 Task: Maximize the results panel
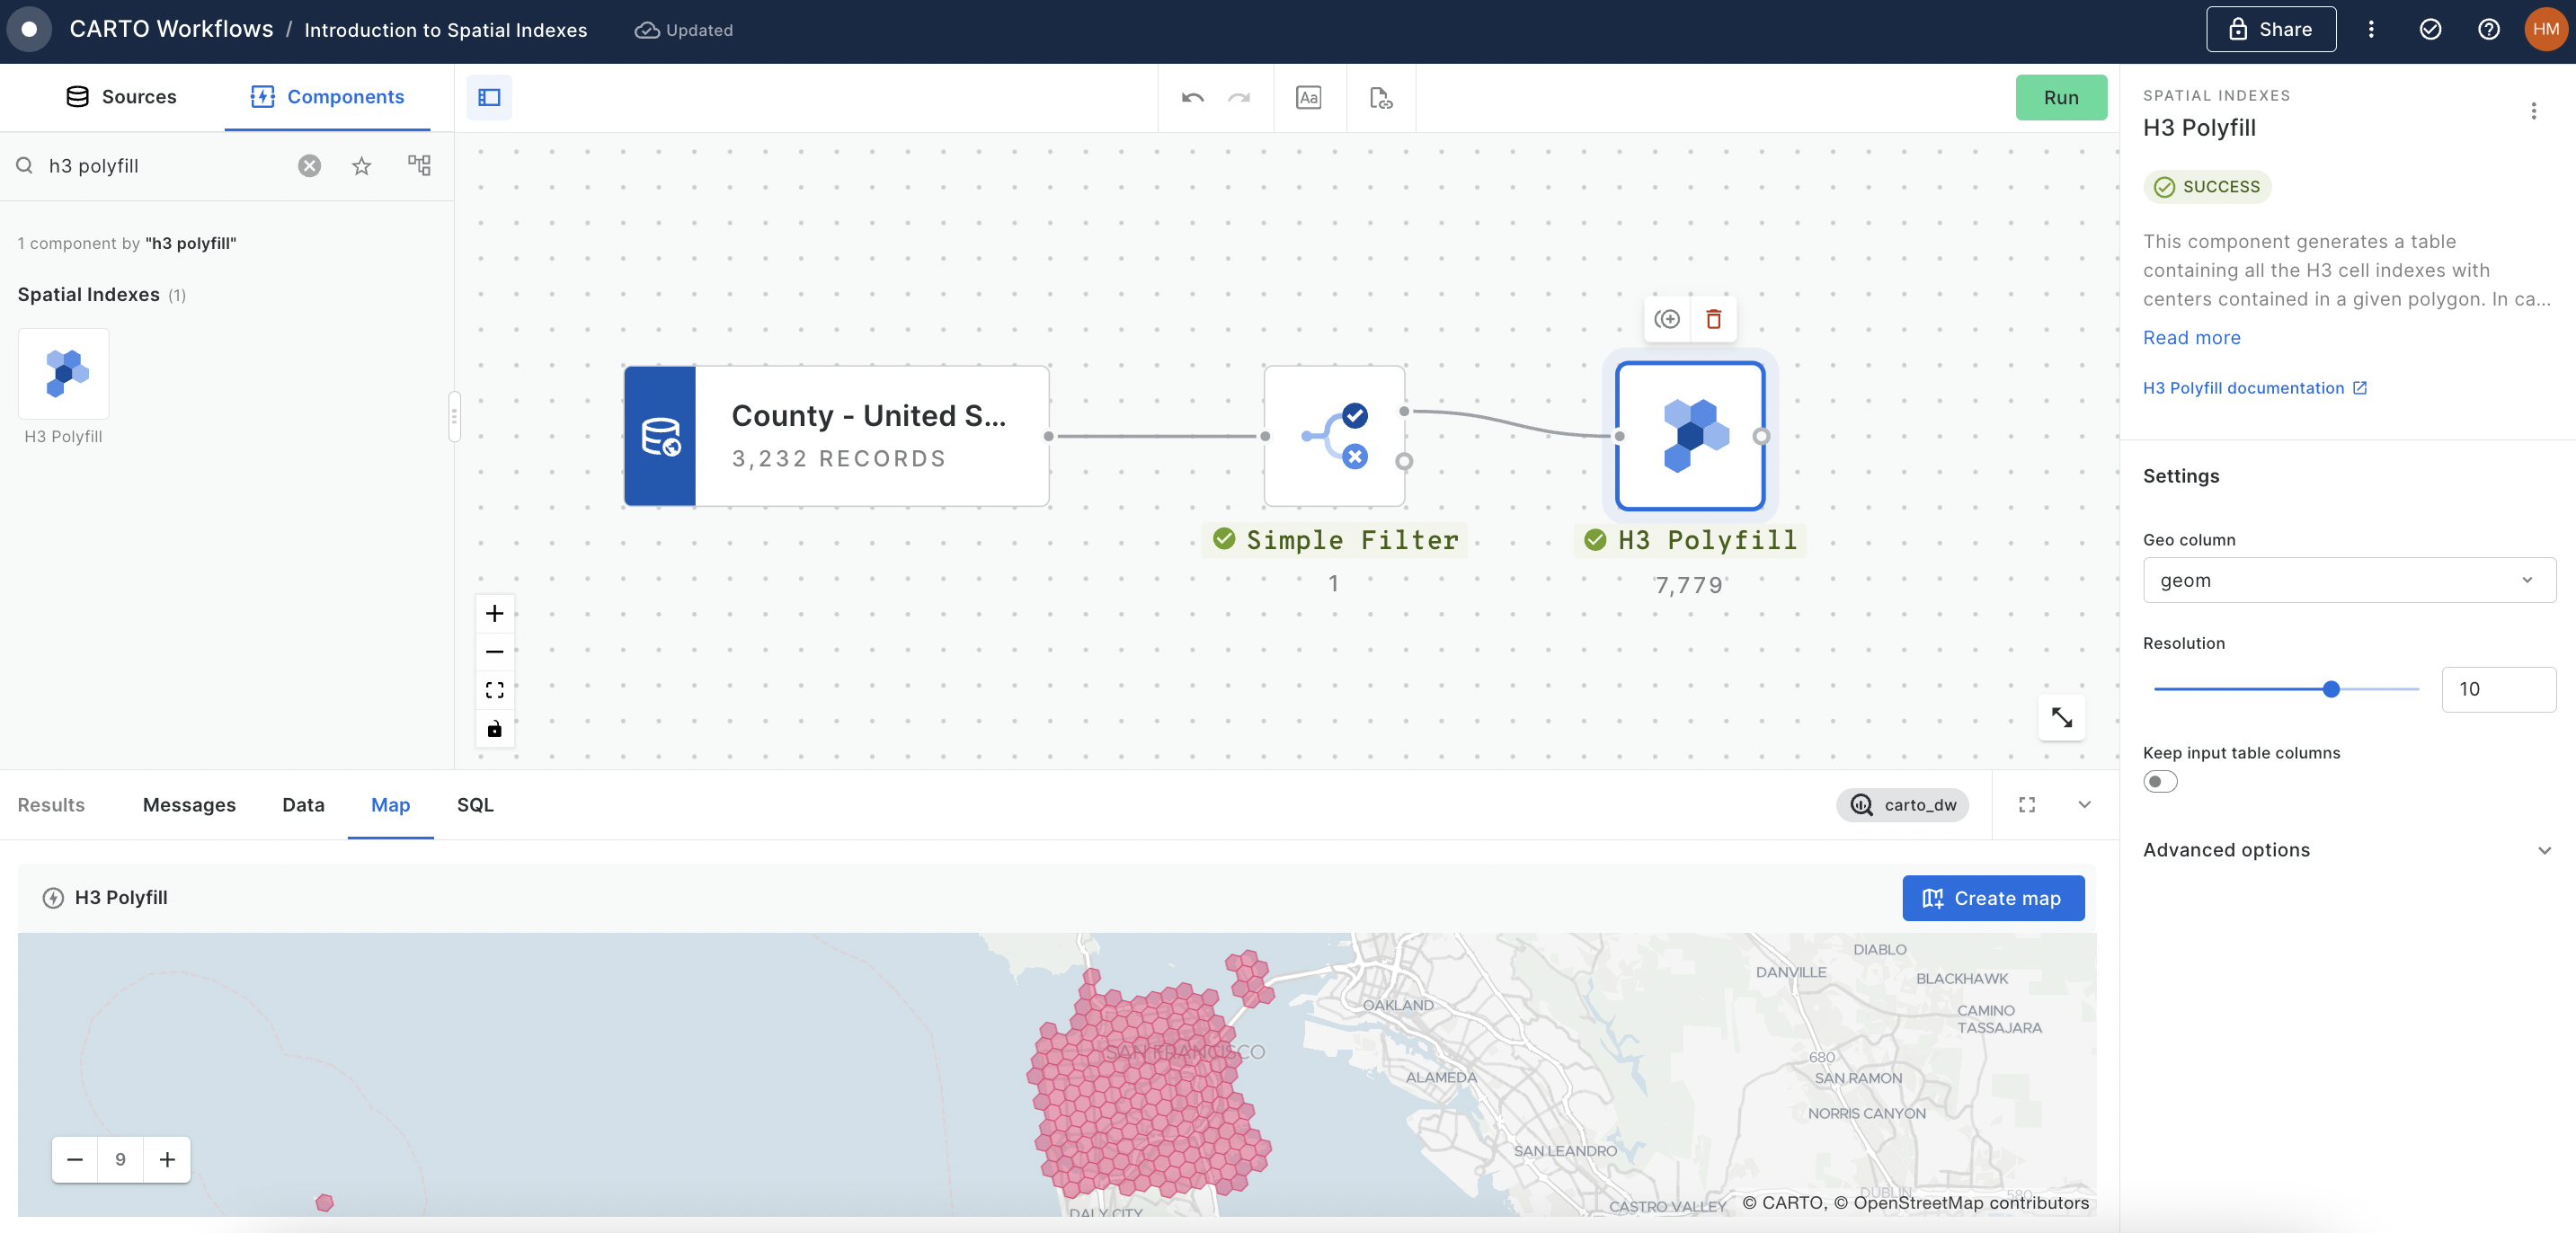(x=2027, y=805)
